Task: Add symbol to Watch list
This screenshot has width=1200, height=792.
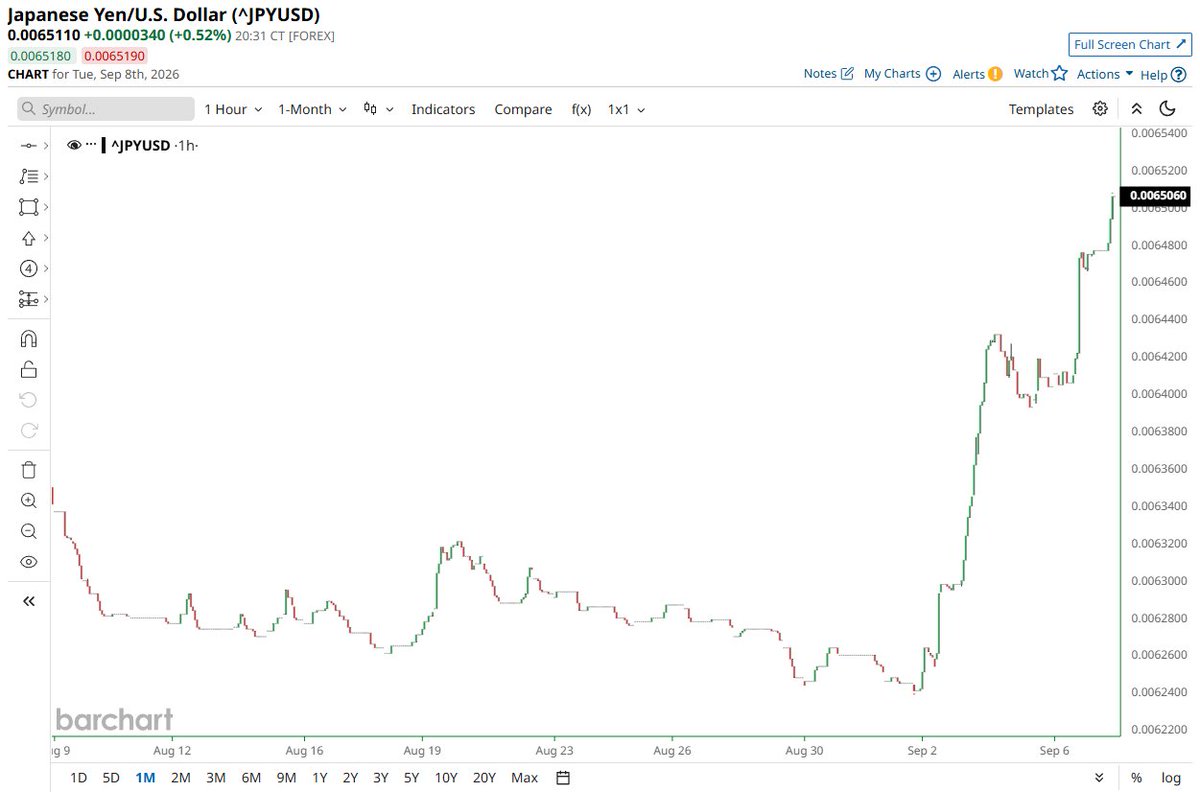Action: point(1040,73)
